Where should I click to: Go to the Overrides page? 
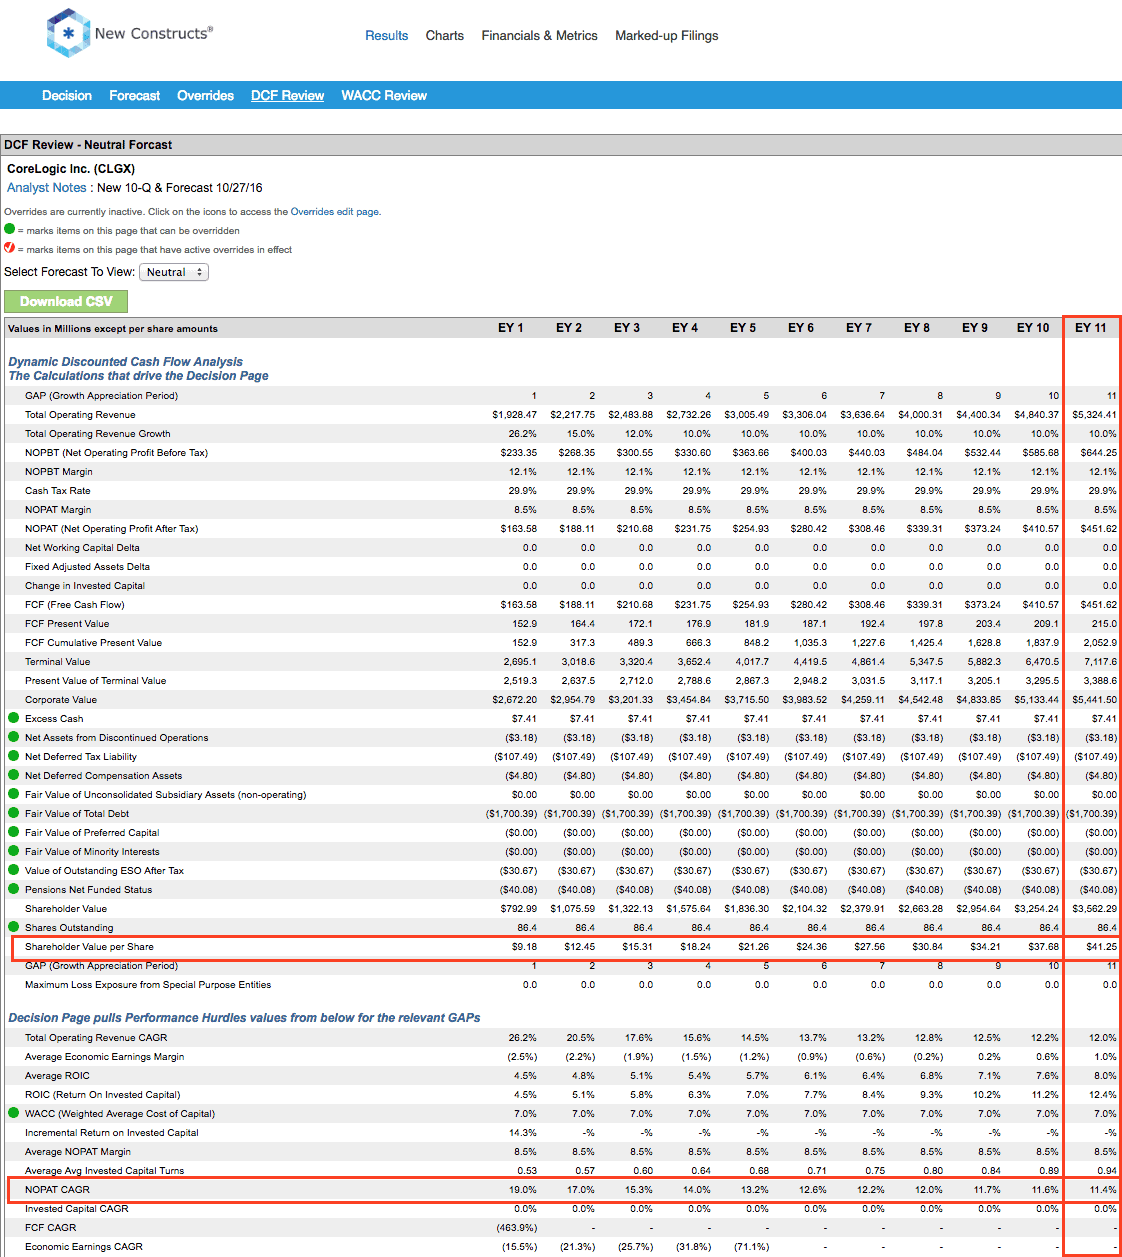tap(205, 95)
